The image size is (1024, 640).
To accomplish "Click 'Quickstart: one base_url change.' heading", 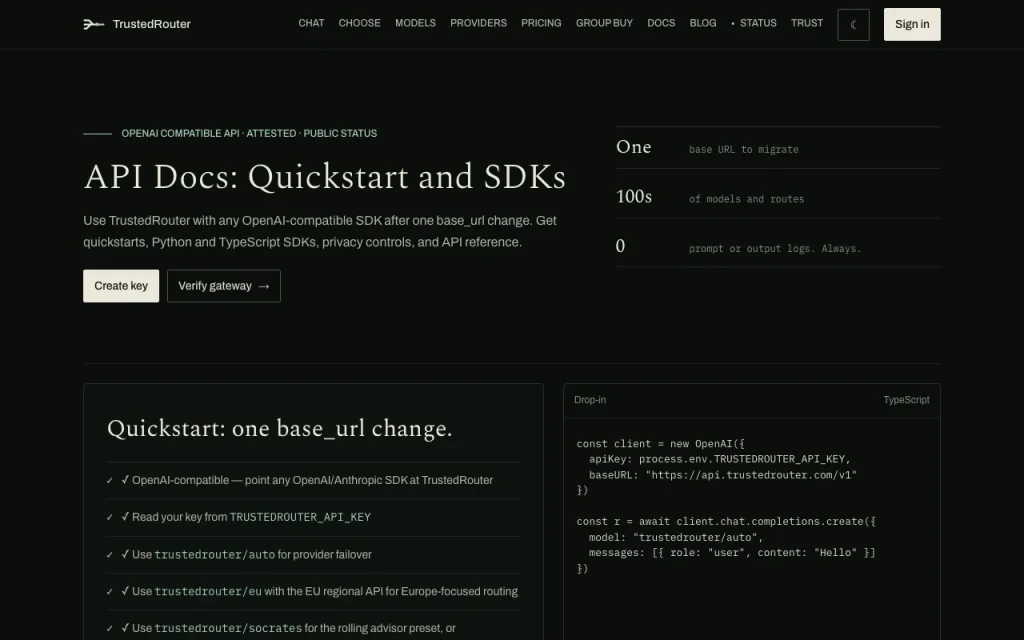I will [280, 429].
